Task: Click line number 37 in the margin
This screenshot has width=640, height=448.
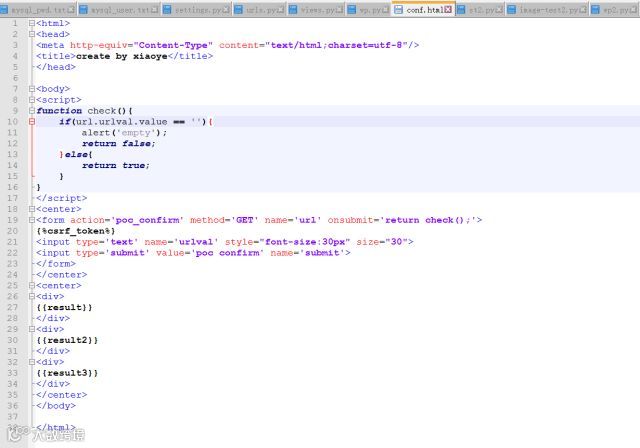Action: [12, 417]
